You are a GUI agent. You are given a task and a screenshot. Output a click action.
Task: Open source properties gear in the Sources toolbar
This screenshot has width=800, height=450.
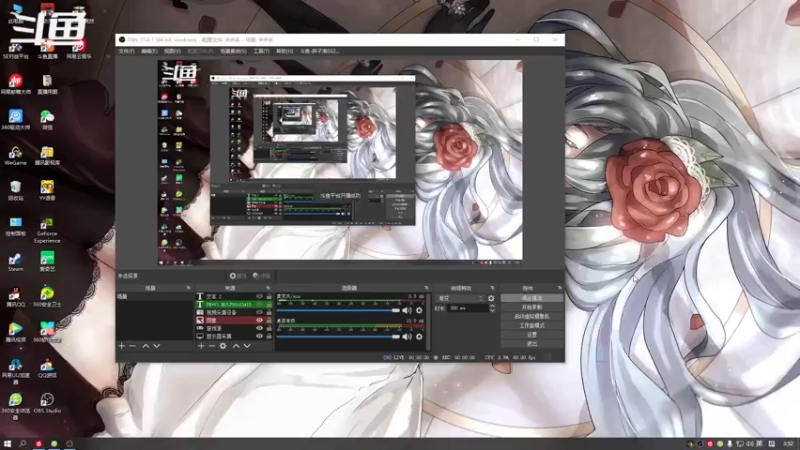(x=223, y=346)
